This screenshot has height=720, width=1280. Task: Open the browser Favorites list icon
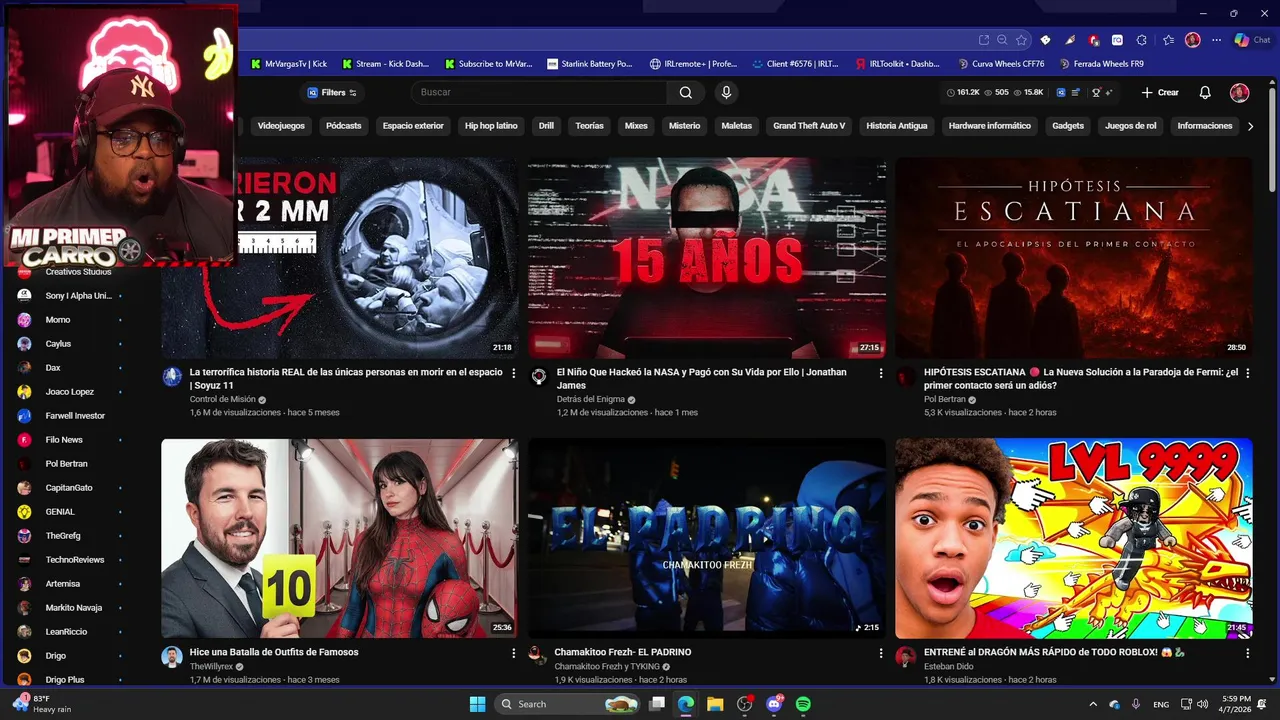[x=1168, y=40]
